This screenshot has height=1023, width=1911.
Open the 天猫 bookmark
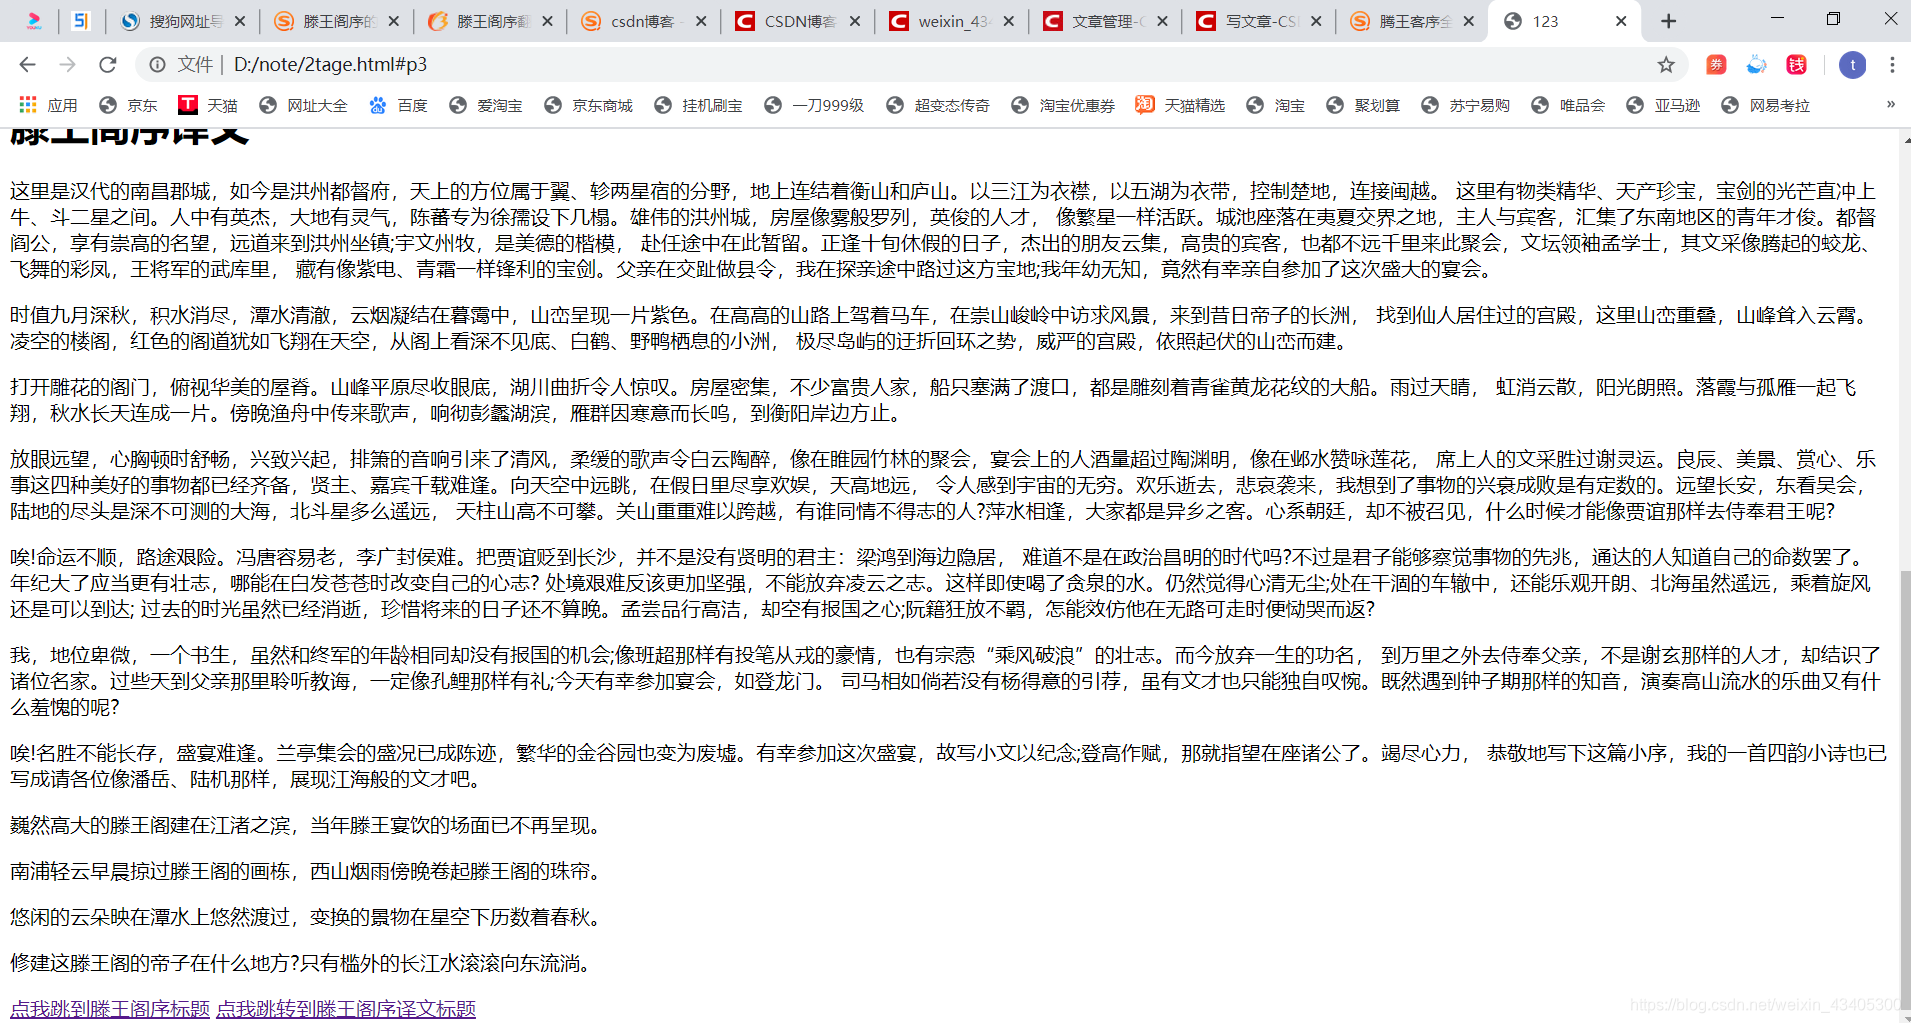tap(208, 105)
